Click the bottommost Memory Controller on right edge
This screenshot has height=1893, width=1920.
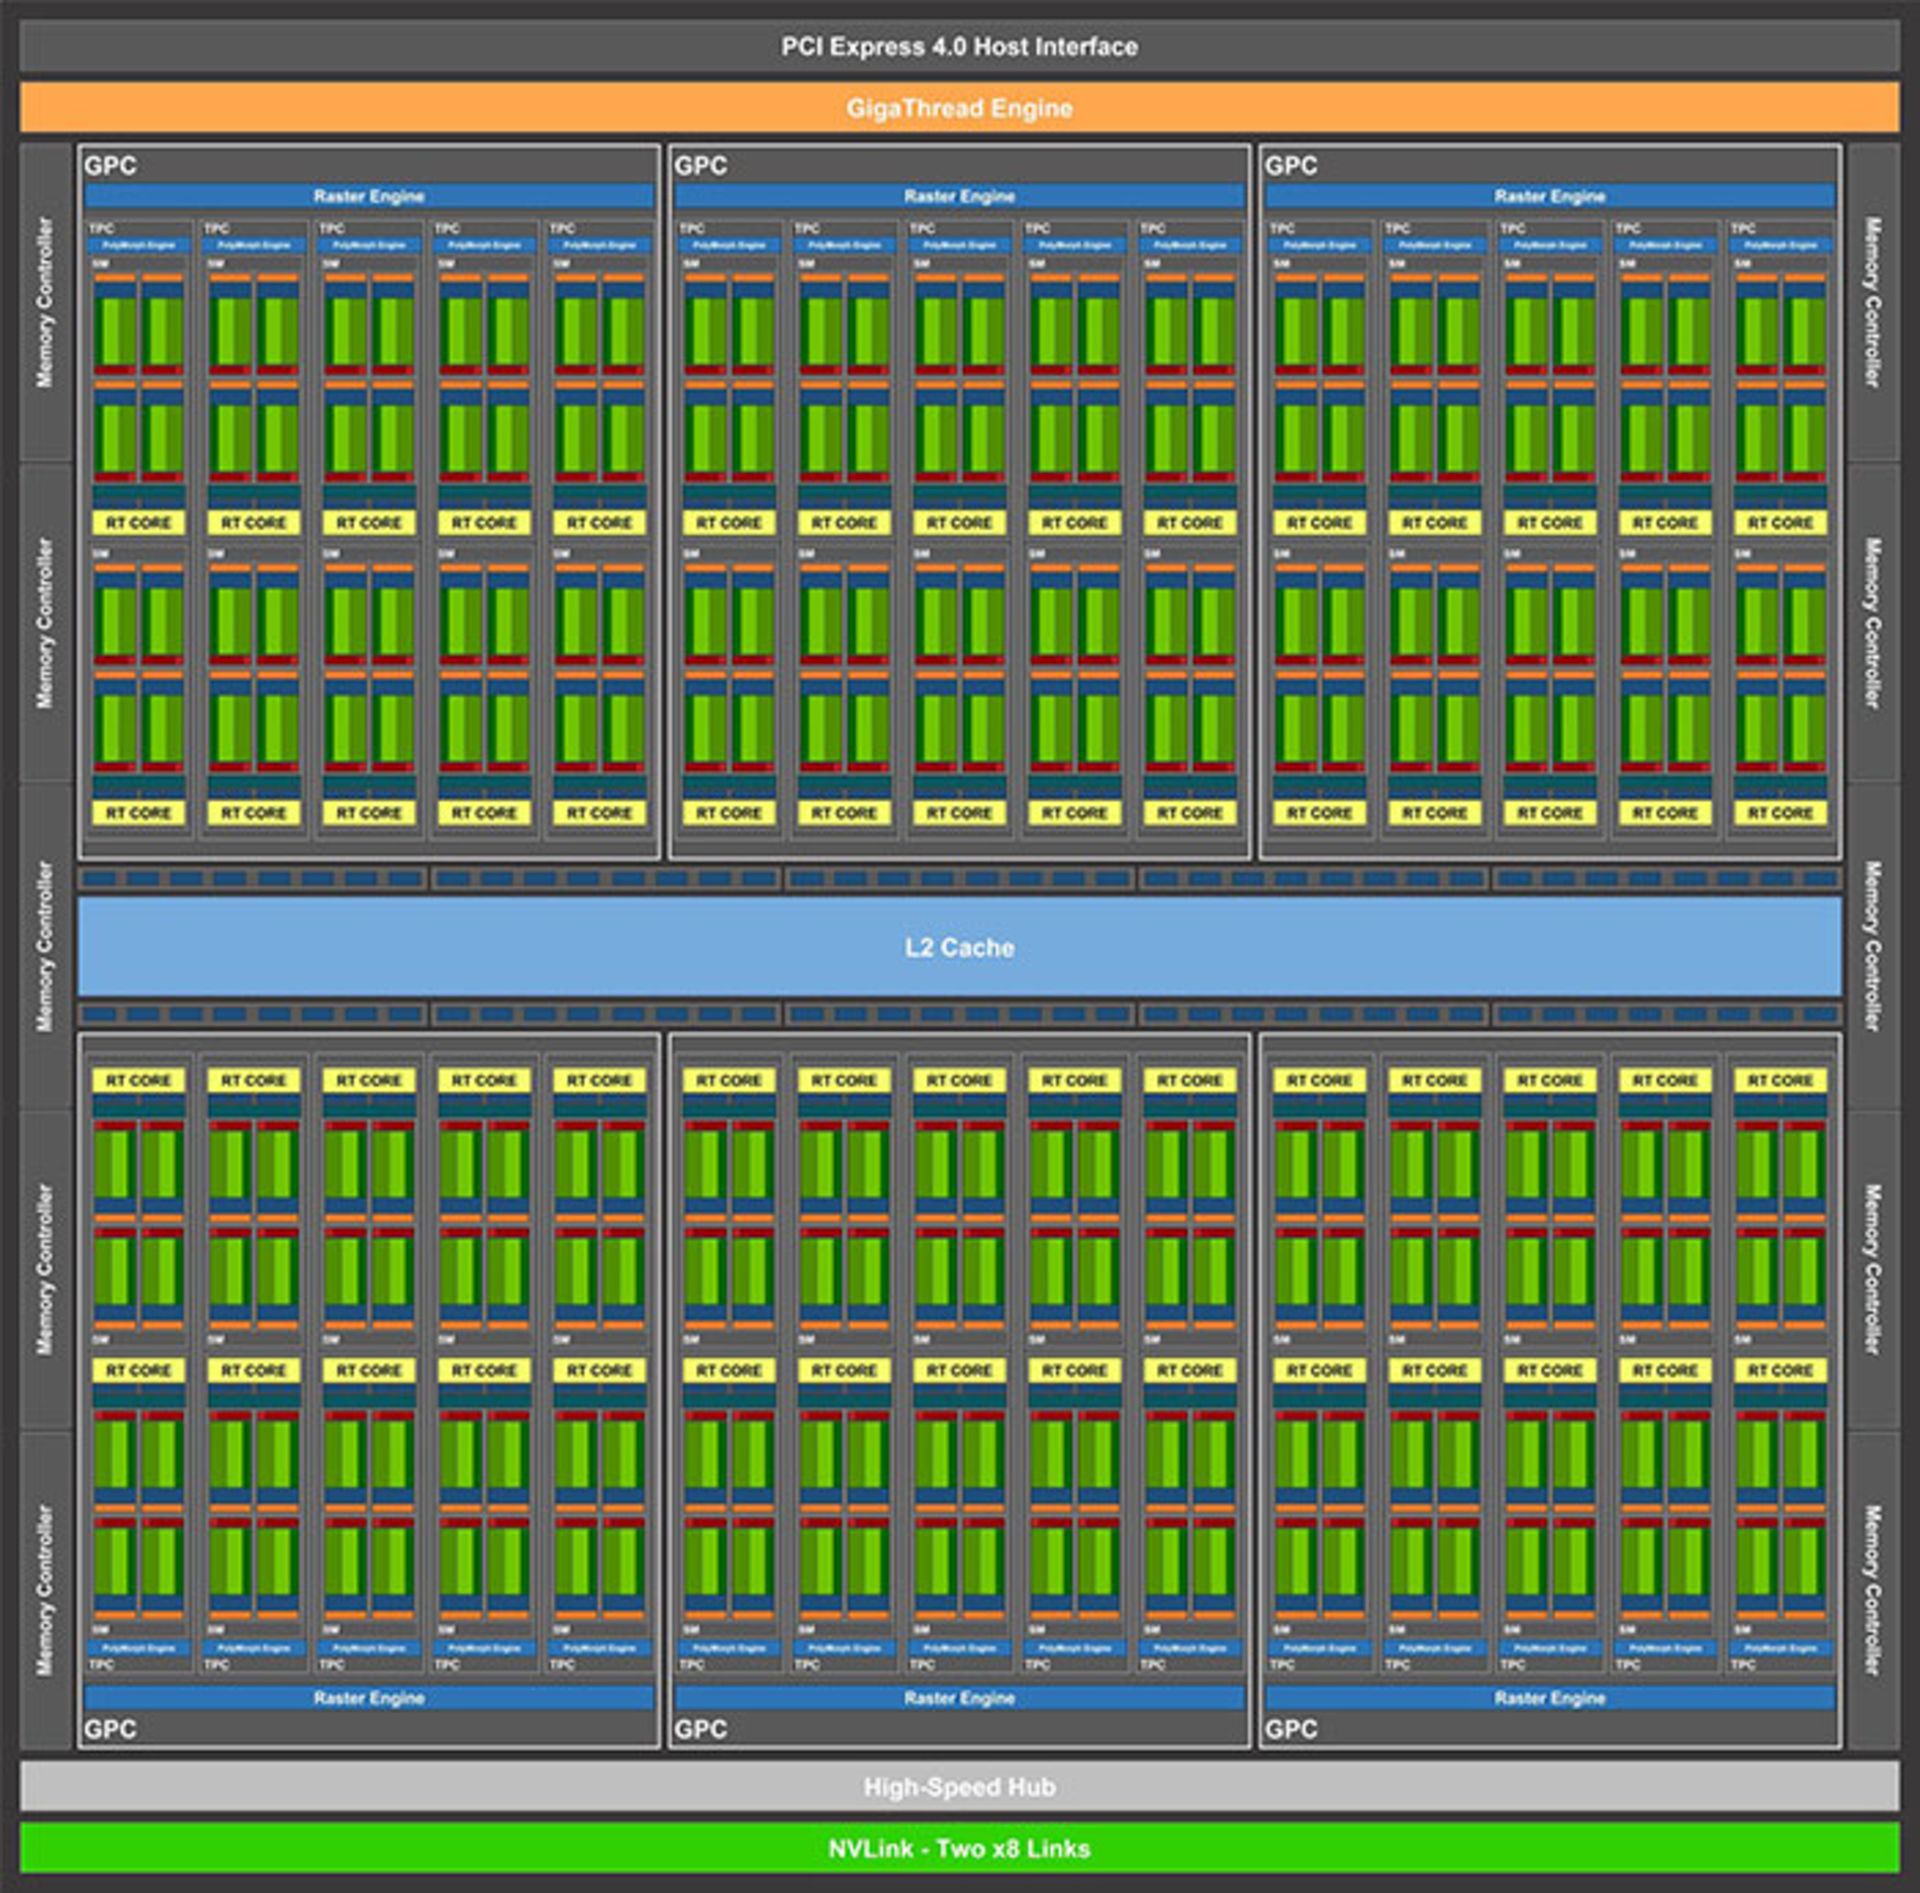point(1873,1590)
